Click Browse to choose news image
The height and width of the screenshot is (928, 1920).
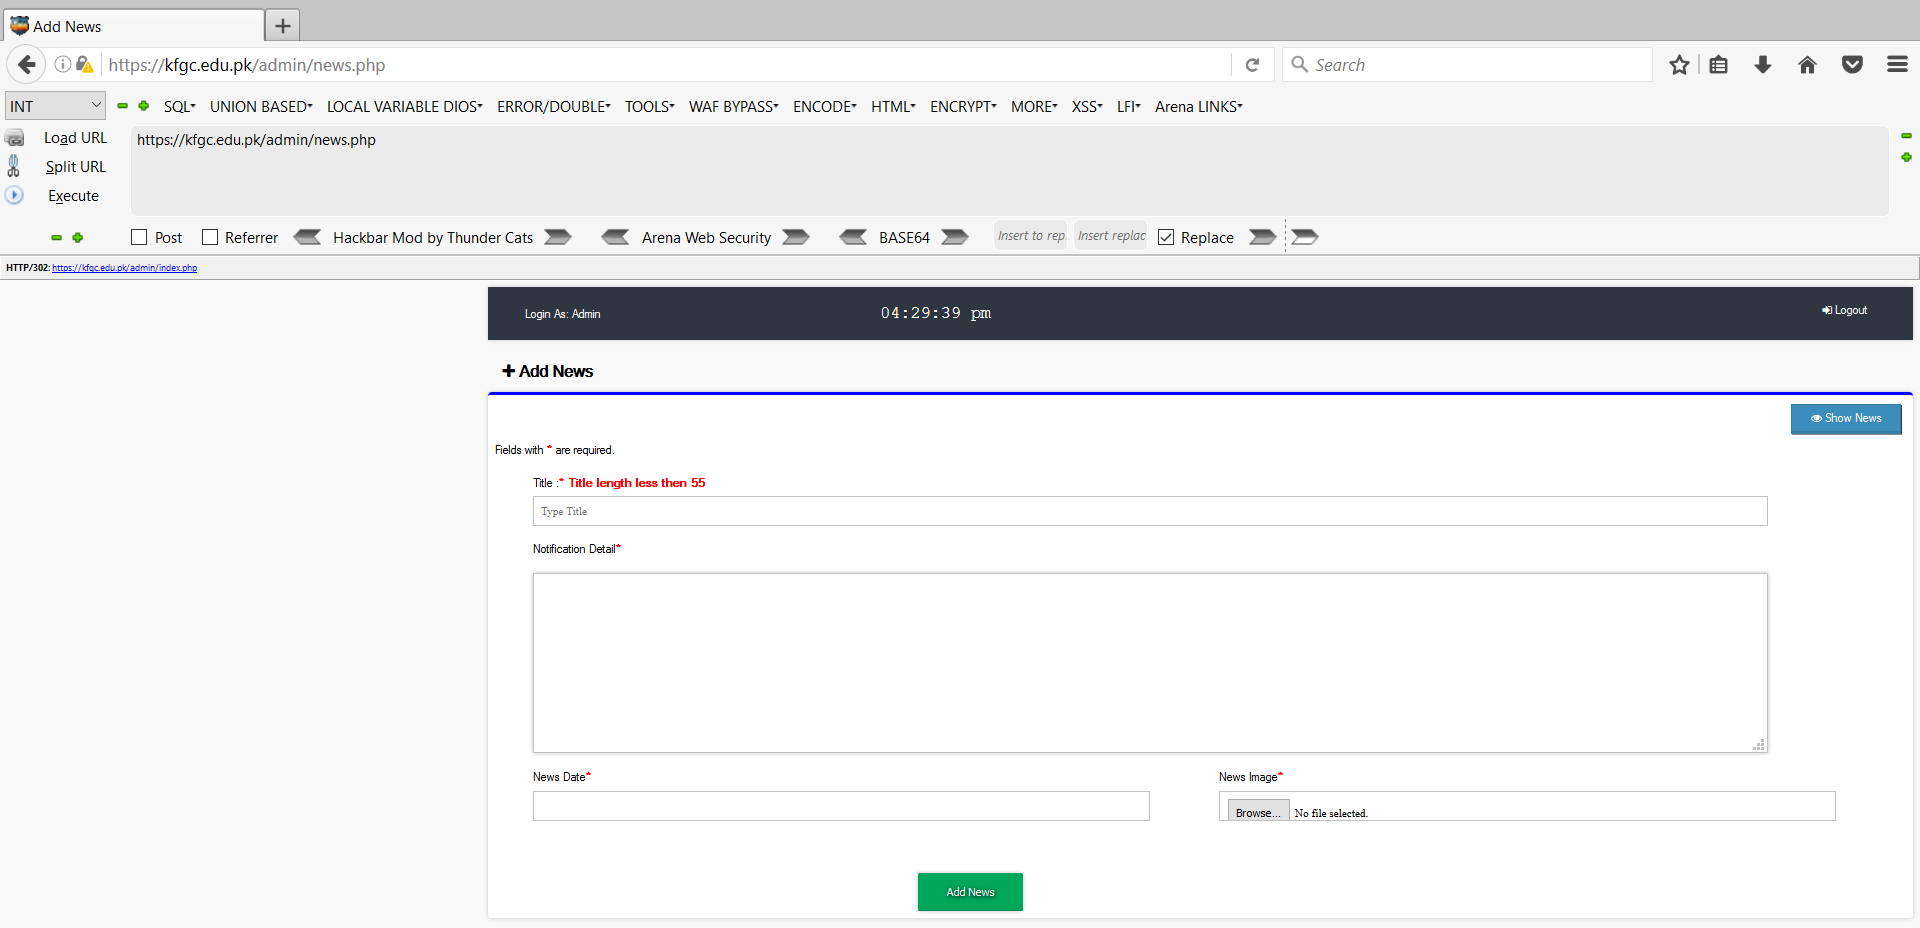1258,812
